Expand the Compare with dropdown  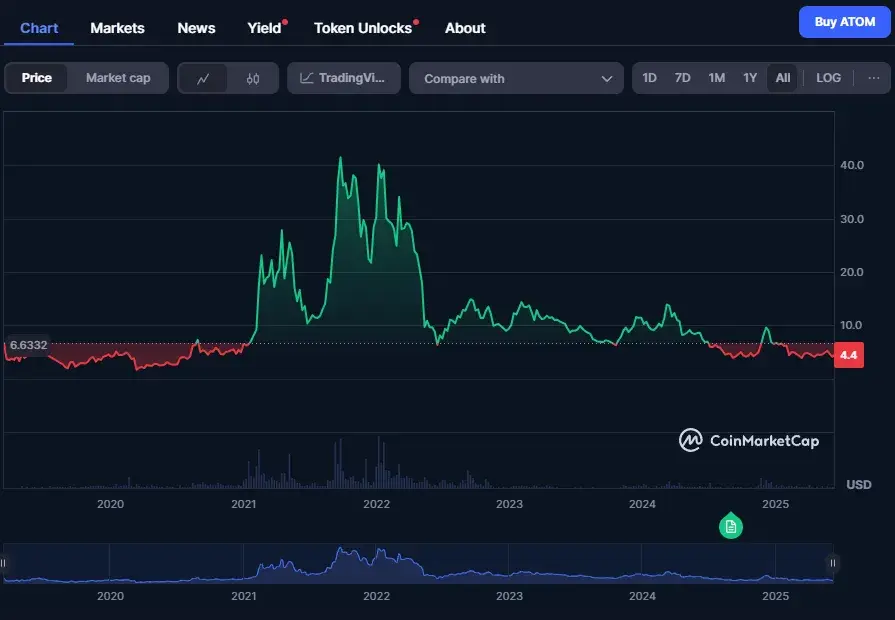pyautogui.click(x=516, y=78)
